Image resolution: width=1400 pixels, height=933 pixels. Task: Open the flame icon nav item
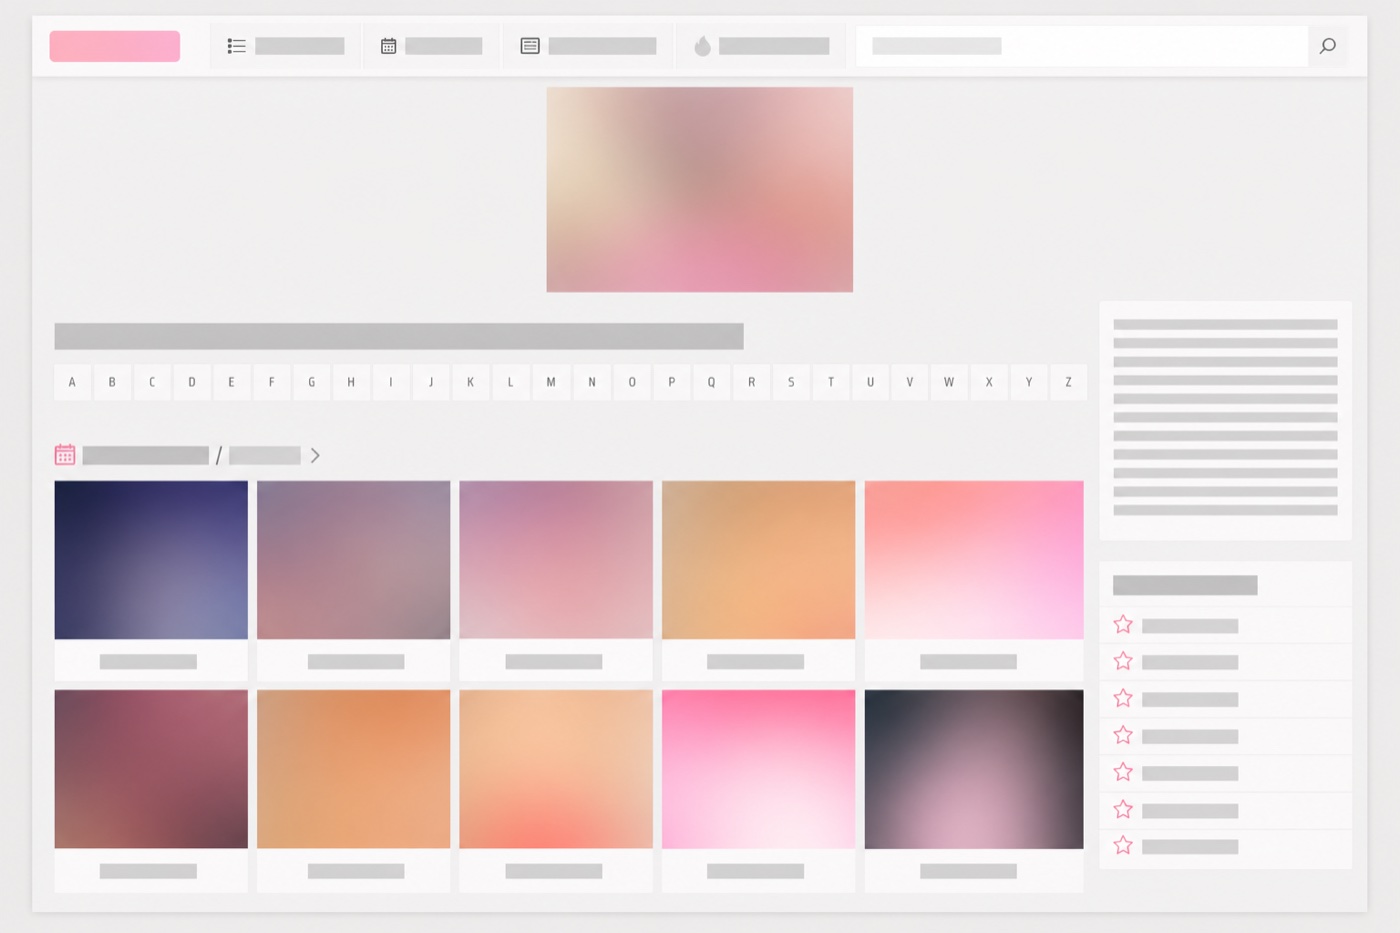pyautogui.click(x=761, y=46)
